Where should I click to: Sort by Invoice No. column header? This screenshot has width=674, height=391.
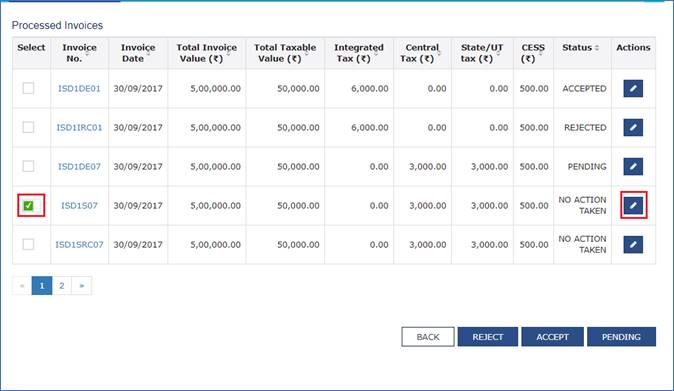[x=79, y=53]
